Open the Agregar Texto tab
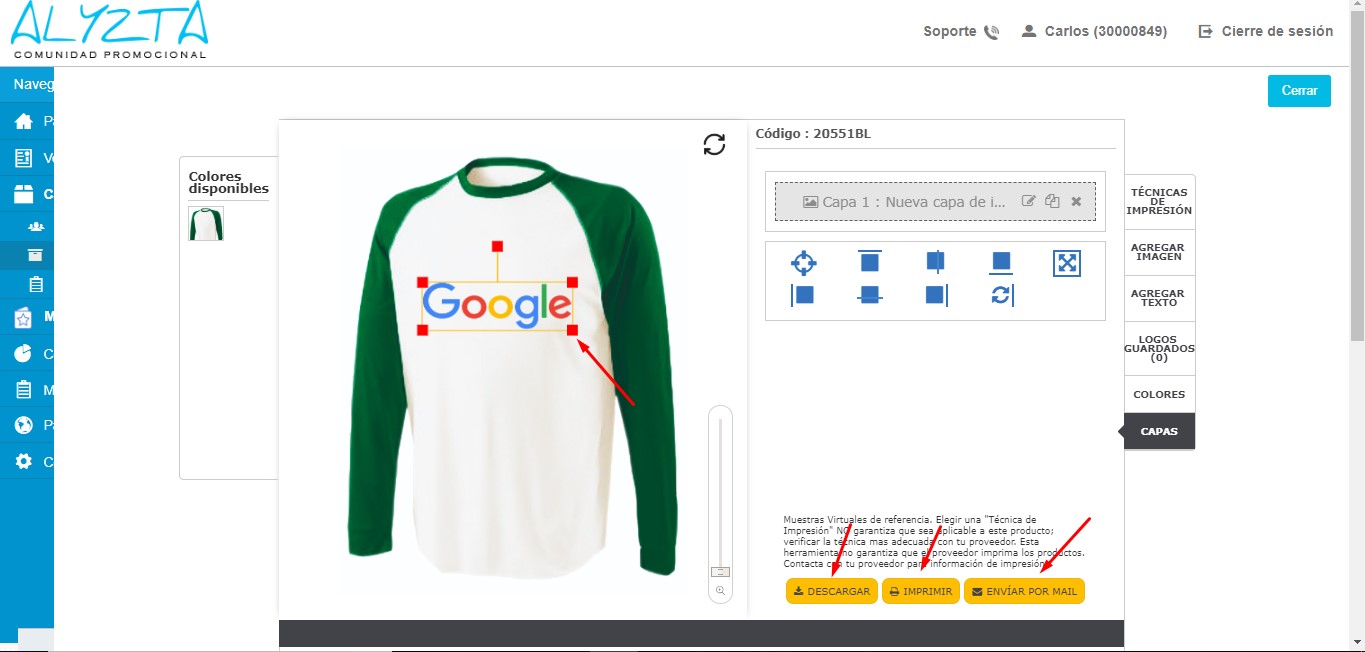Viewport: 1365px width, 652px height. point(1159,298)
